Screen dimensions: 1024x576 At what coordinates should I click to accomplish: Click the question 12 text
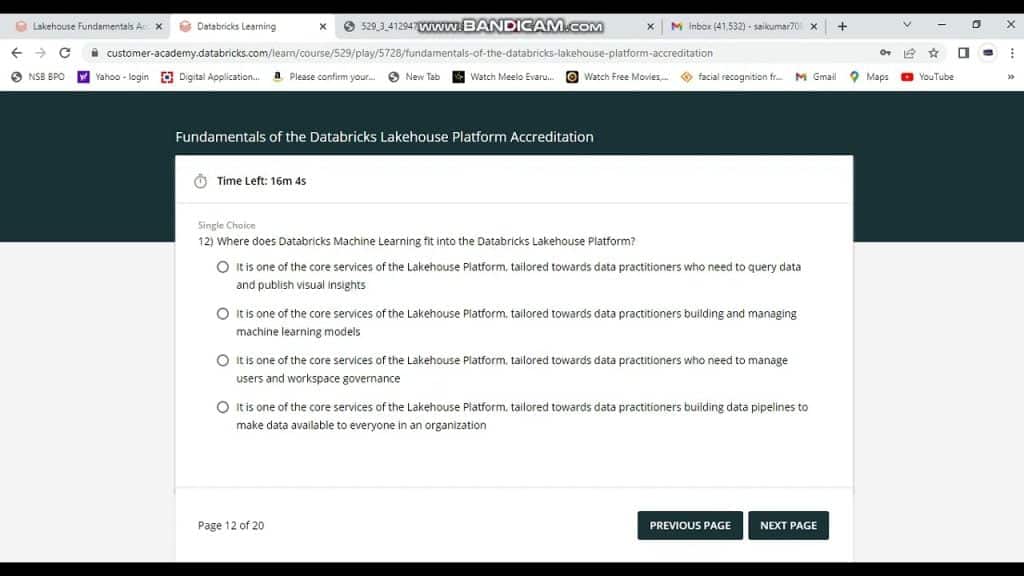click(417, 241)
